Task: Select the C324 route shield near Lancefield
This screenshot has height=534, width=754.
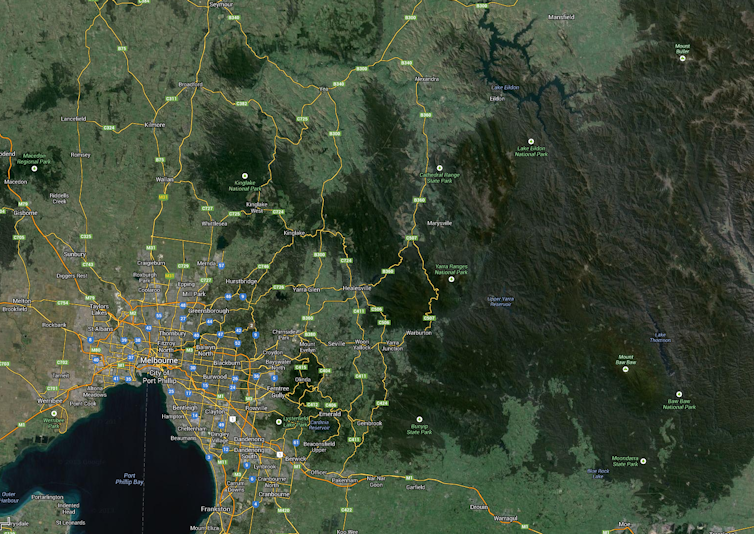Action: point(109,127)
